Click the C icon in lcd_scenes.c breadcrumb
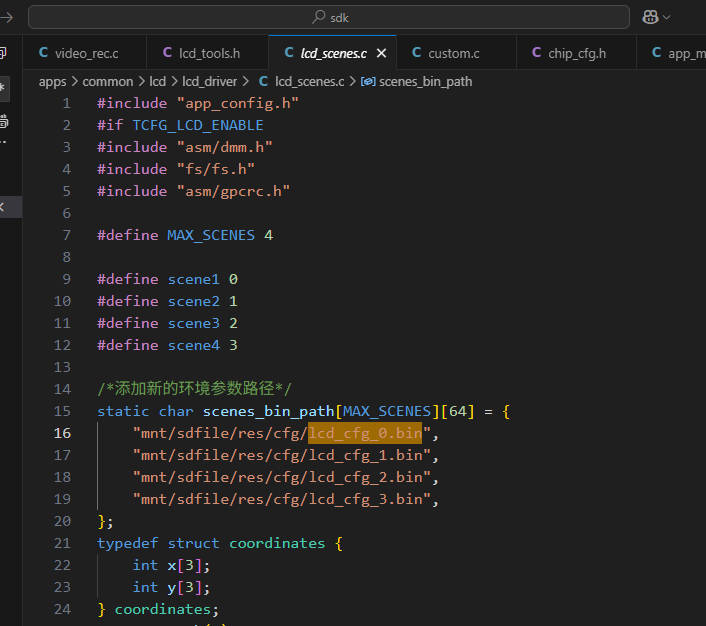Image resolution: width=706 pixels, height=626 pixels. (263, 81)
